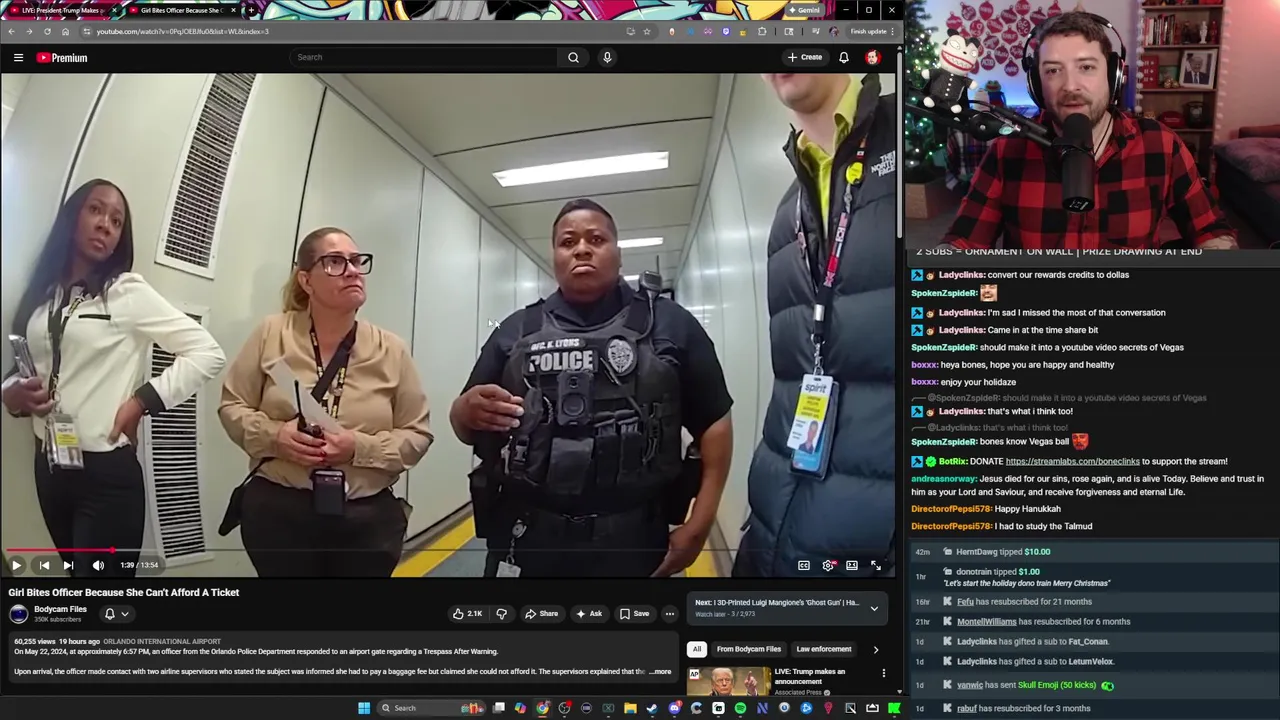Toggle closed captions on the video

coord(804,565)
